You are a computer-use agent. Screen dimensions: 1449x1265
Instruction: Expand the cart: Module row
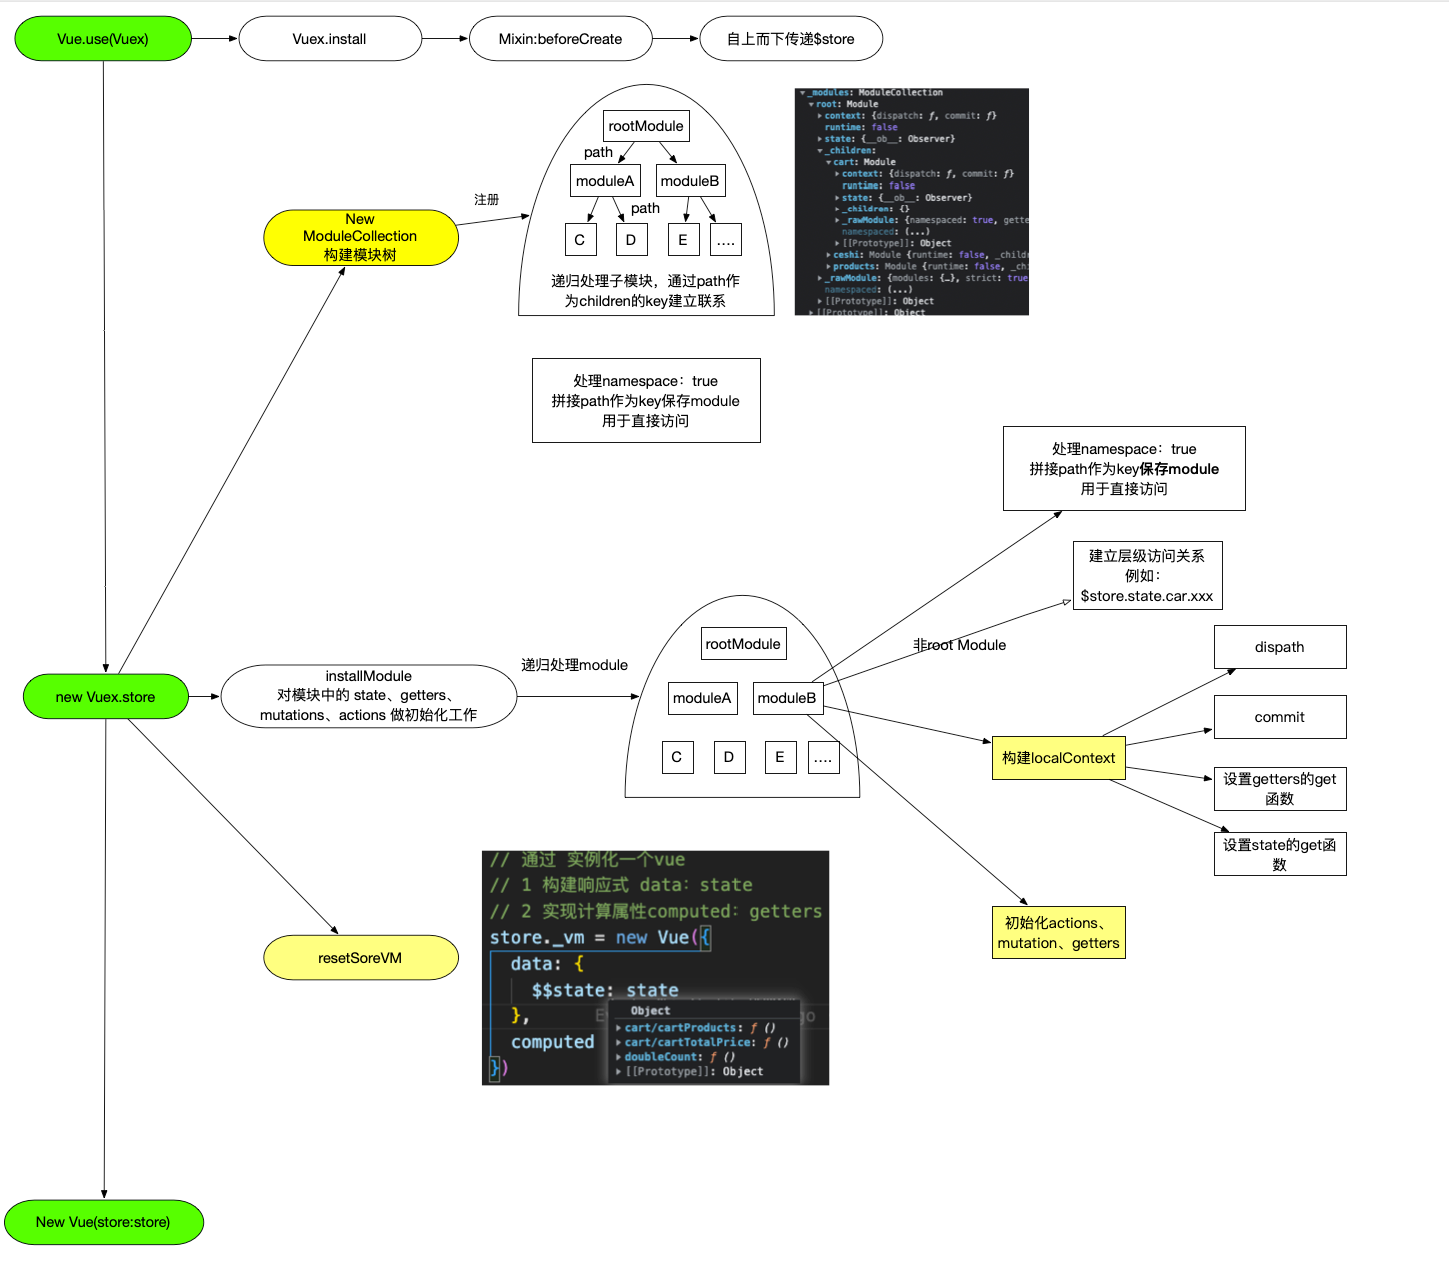point(829,162)
